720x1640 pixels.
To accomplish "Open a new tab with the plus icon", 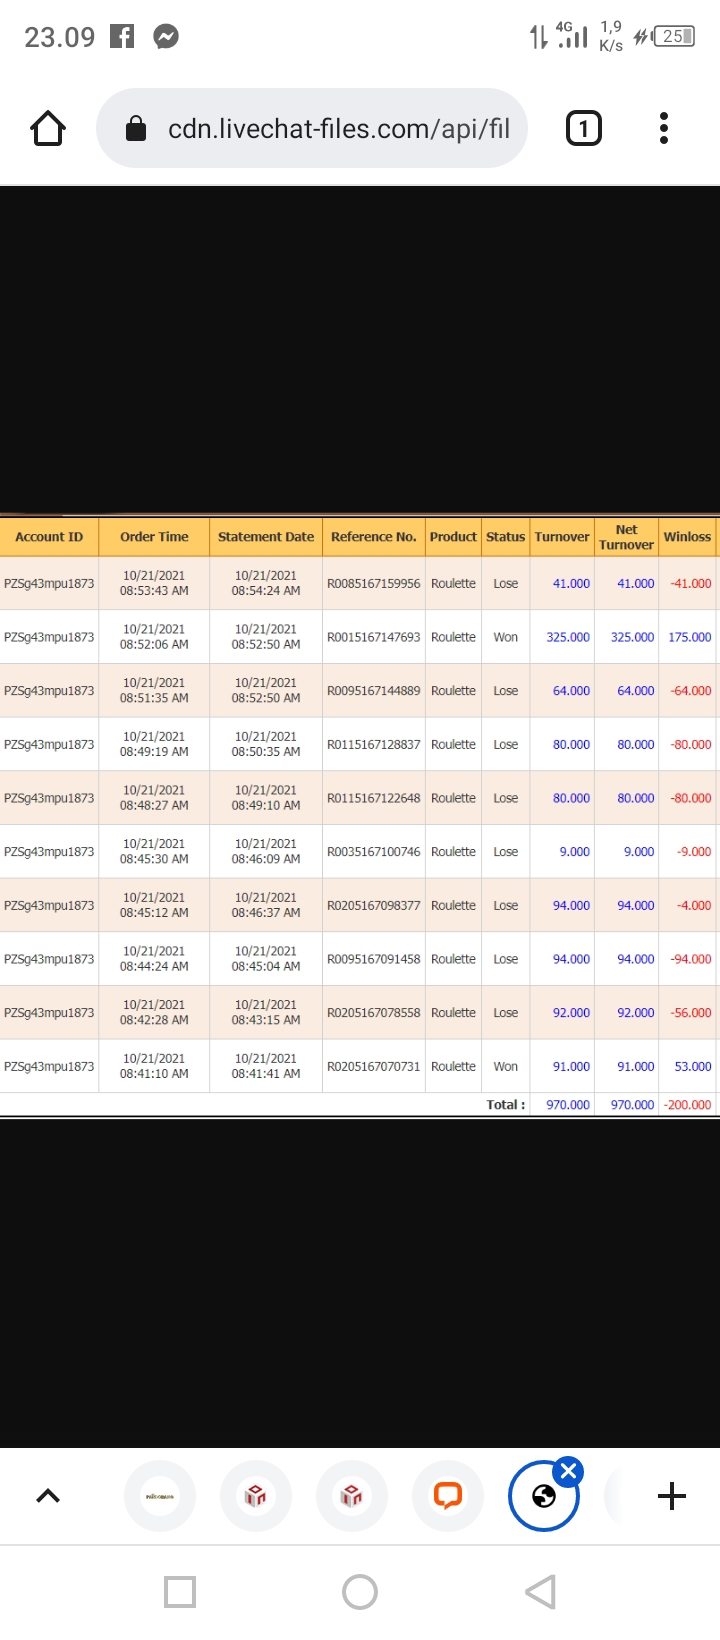I will point(672,1496).
